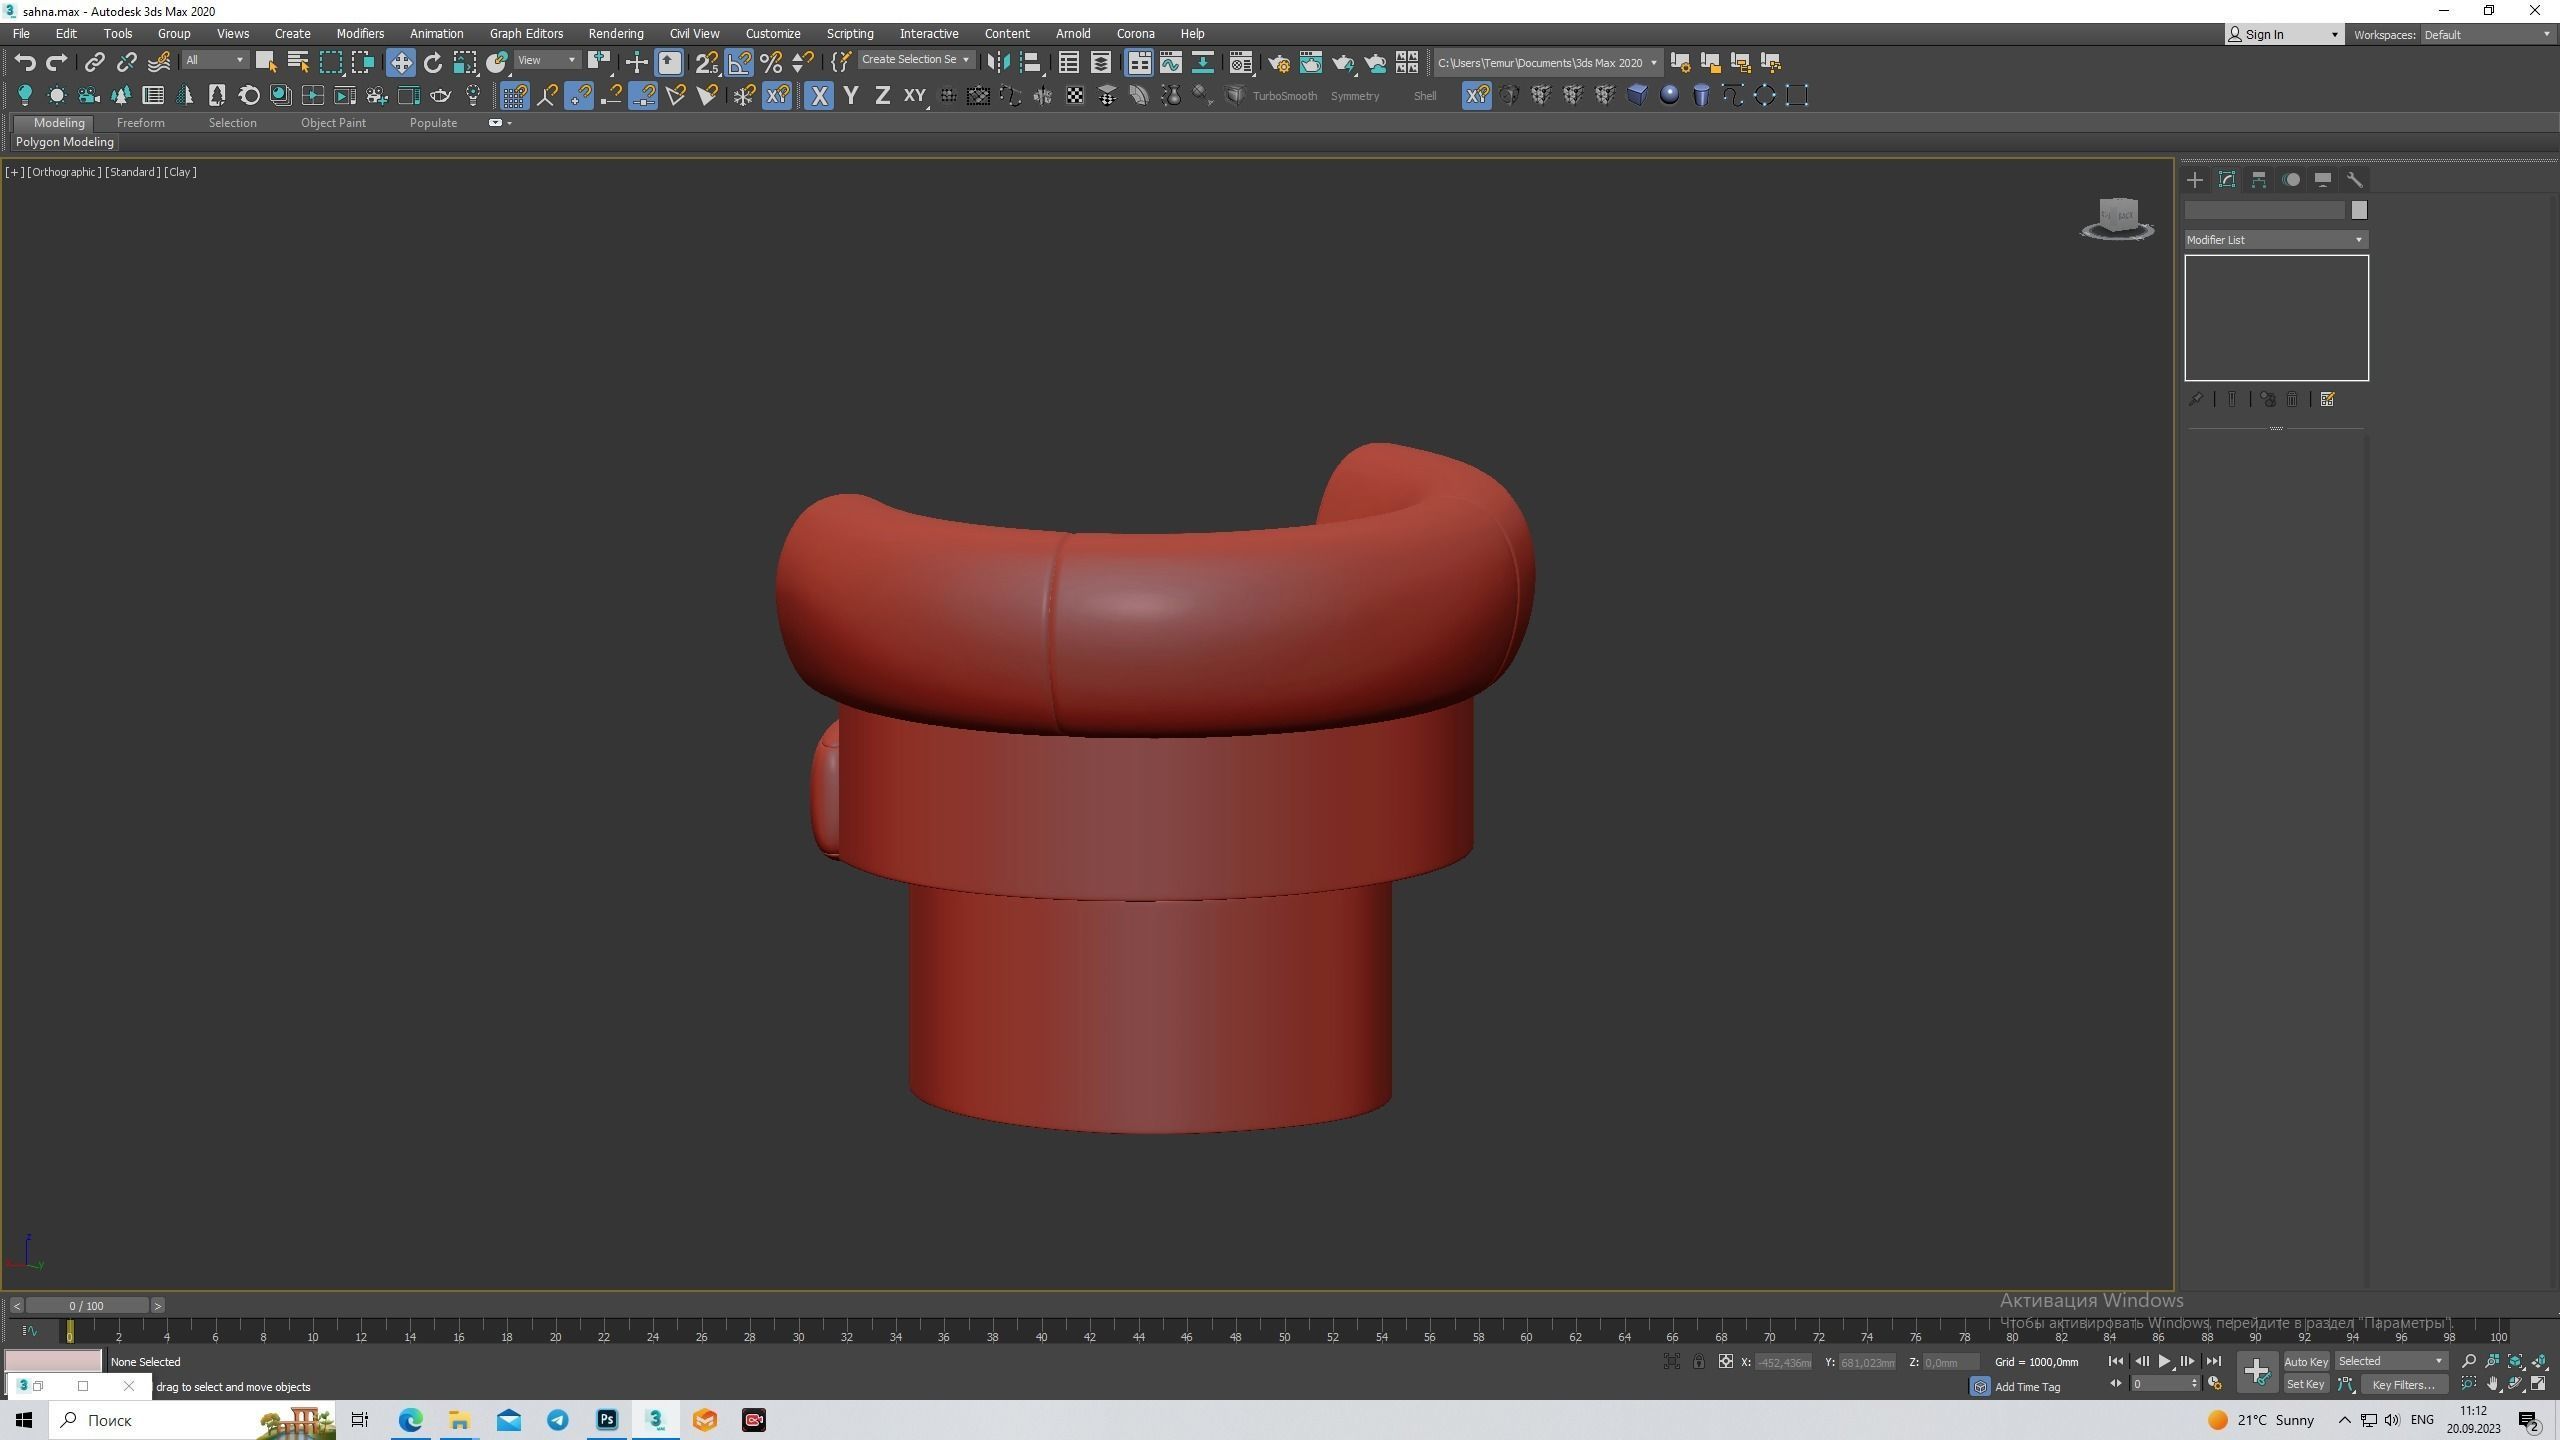The width and height of the screenshot is (2560, 1440).
Task: Open the Utilities wrench panel tab
Action: pos(2355,180)
